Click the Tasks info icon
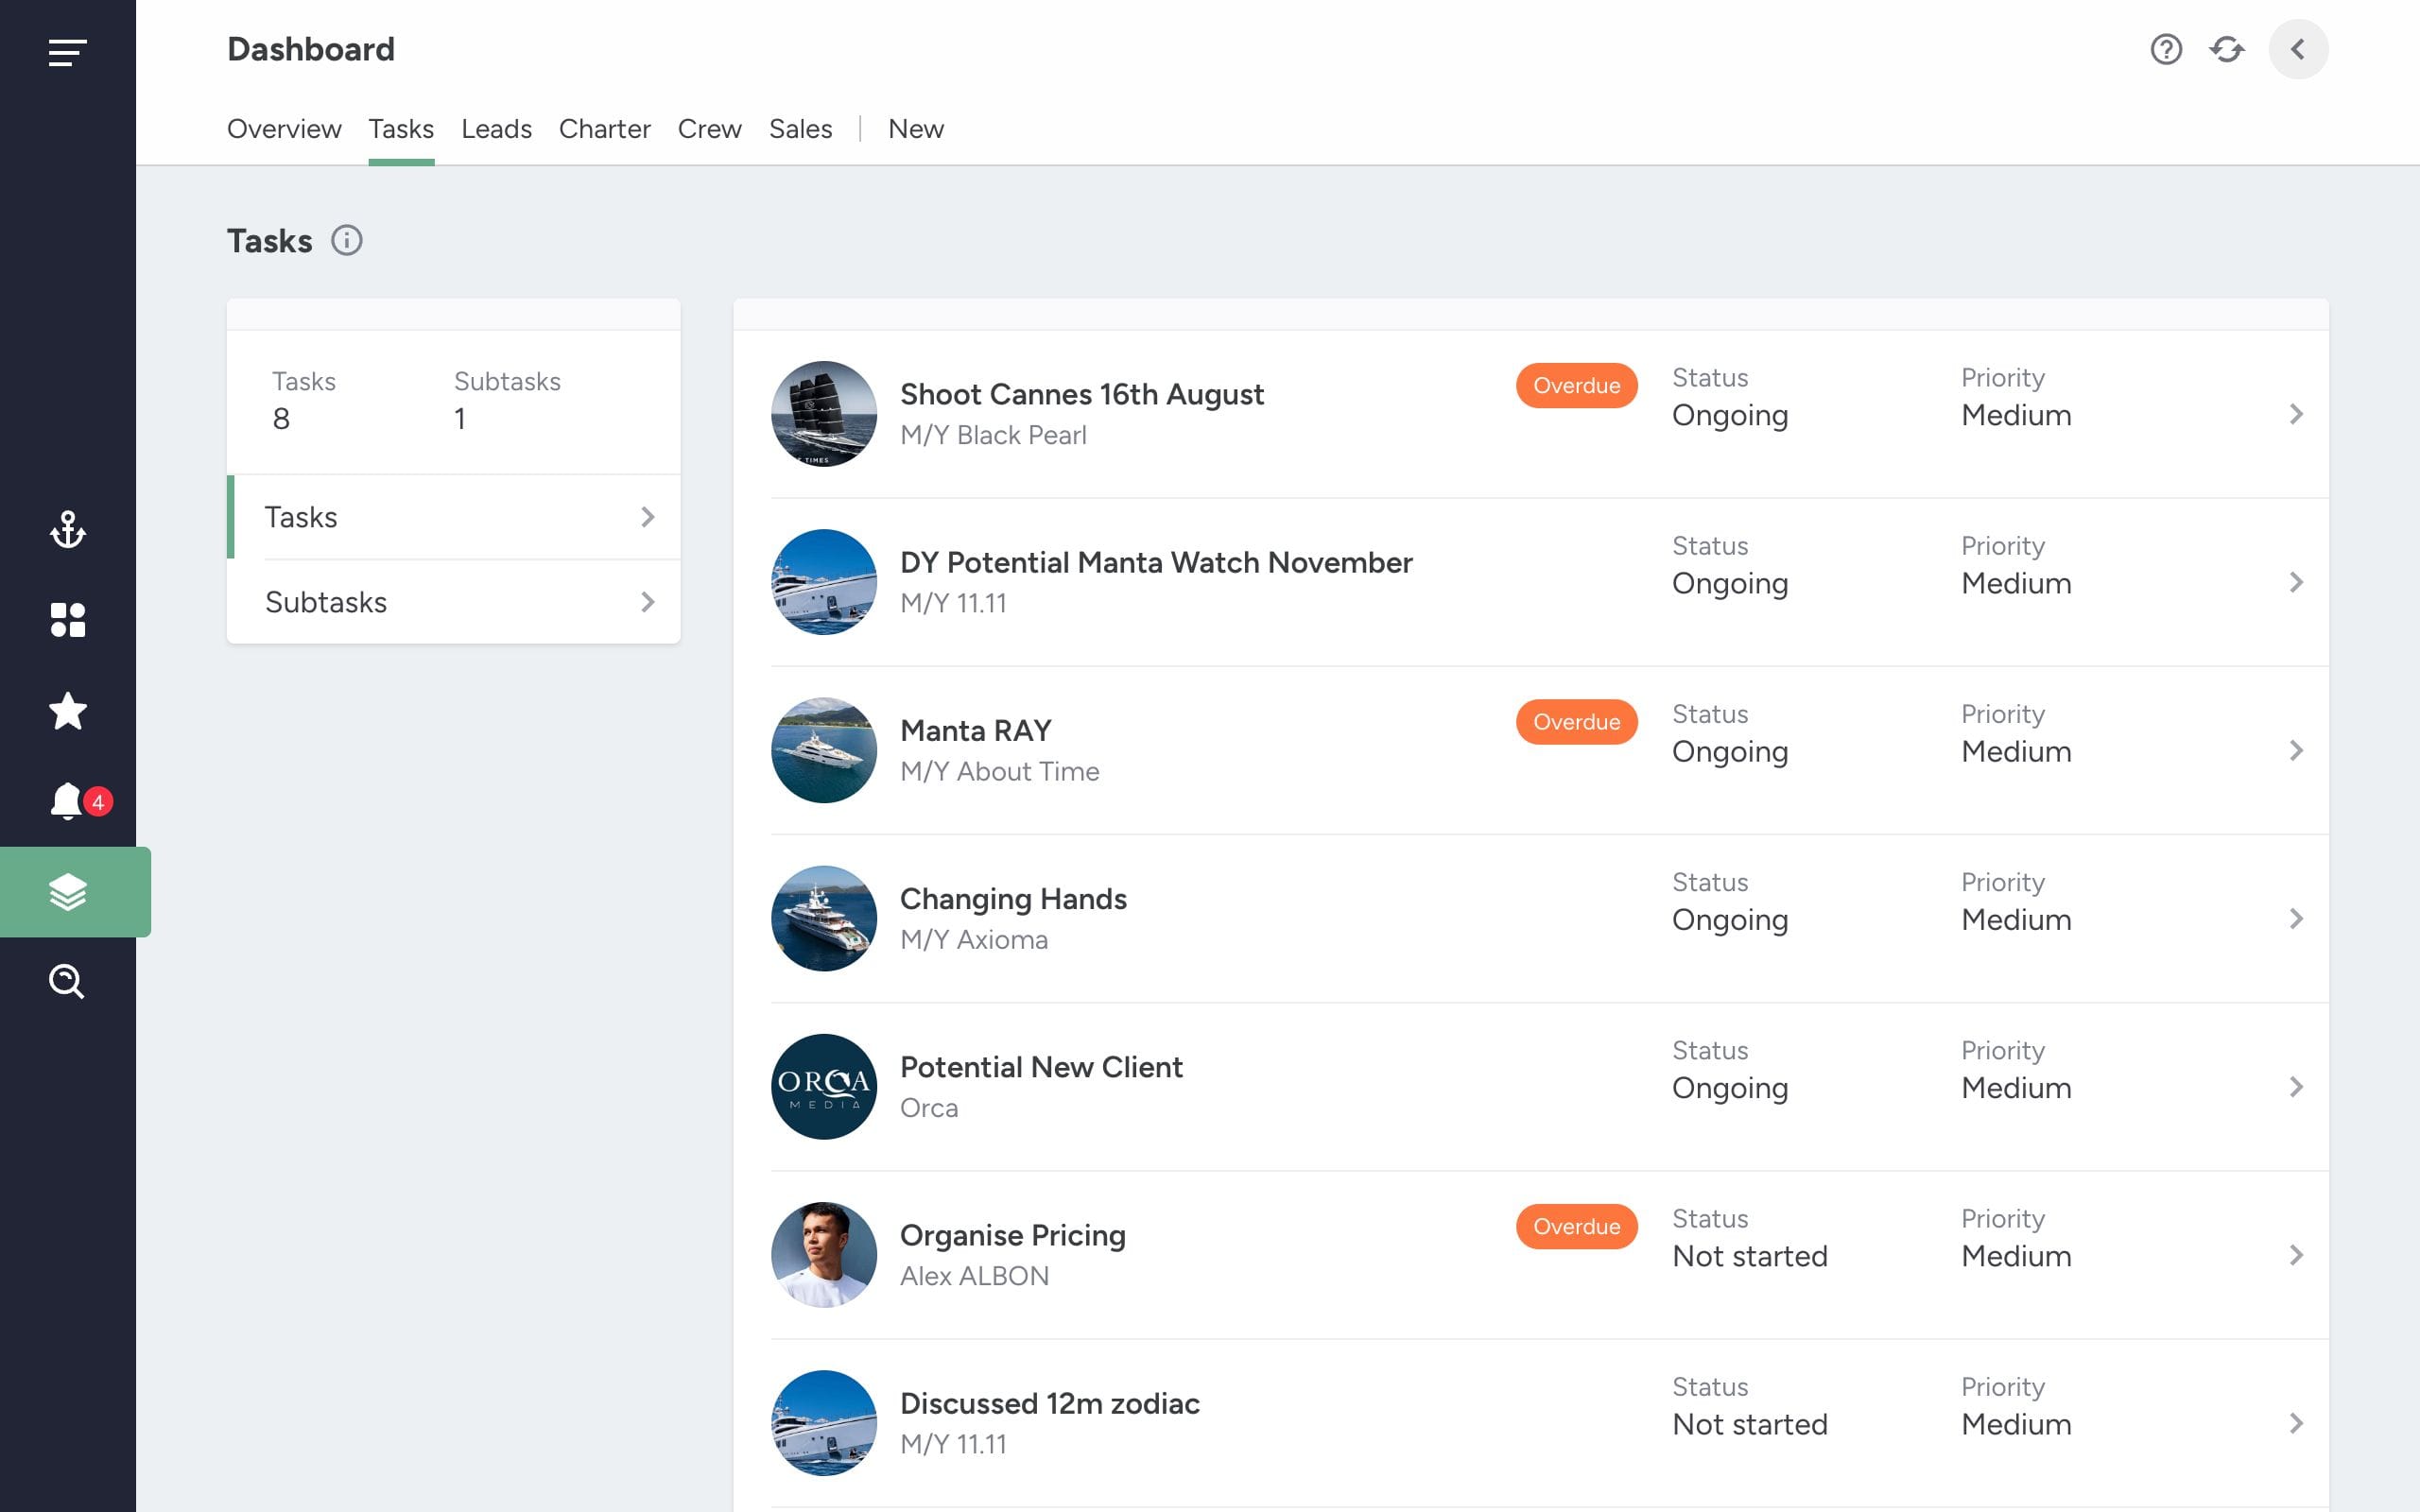Viewport: 2420px width, 1512px height. click(x=347, y=241)
